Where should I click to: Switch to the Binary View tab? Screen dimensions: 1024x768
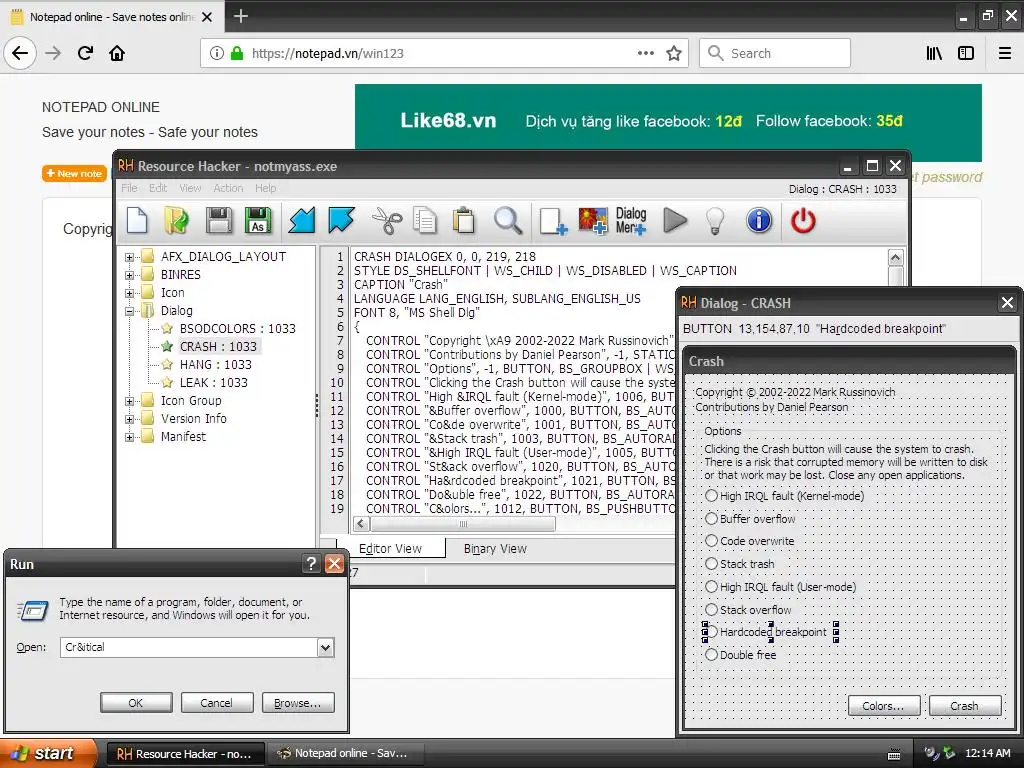tap(495, 549)
